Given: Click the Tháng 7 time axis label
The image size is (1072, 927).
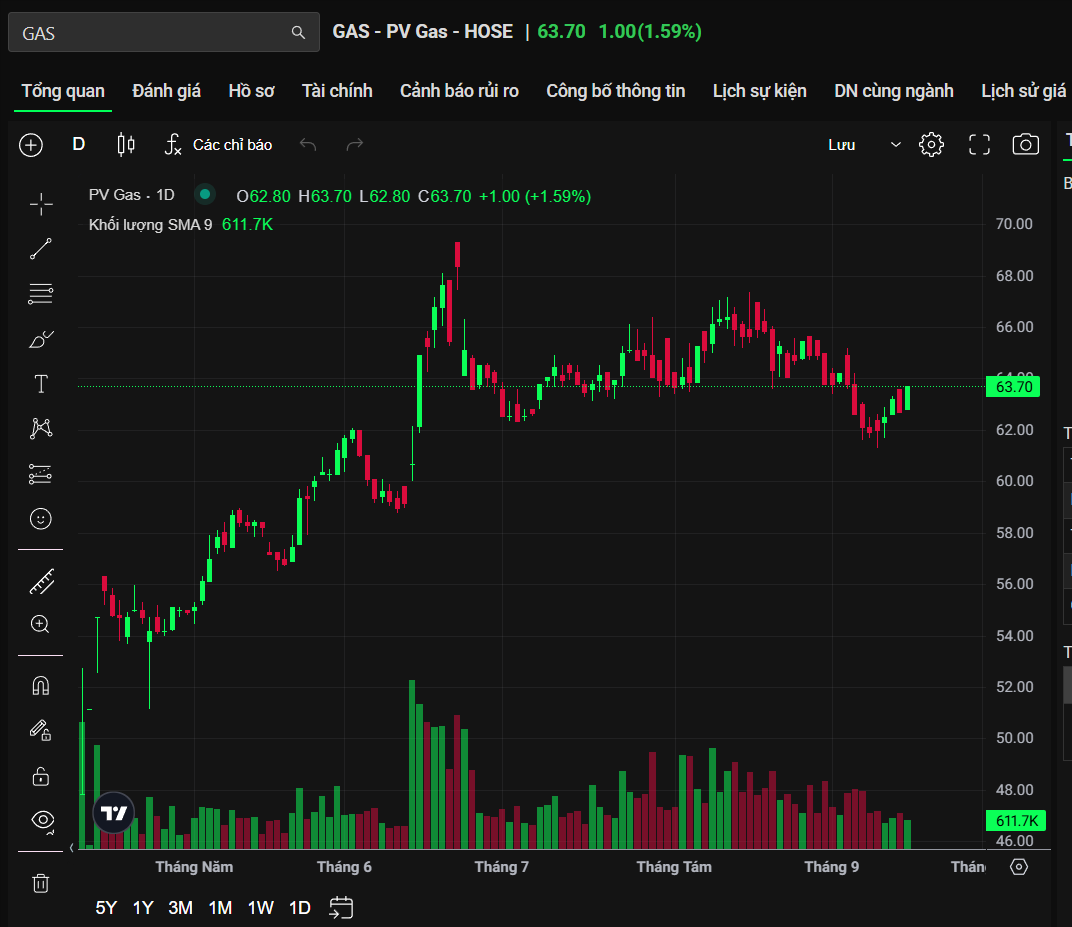Looking at the screenshot, I should pos(502,867).
